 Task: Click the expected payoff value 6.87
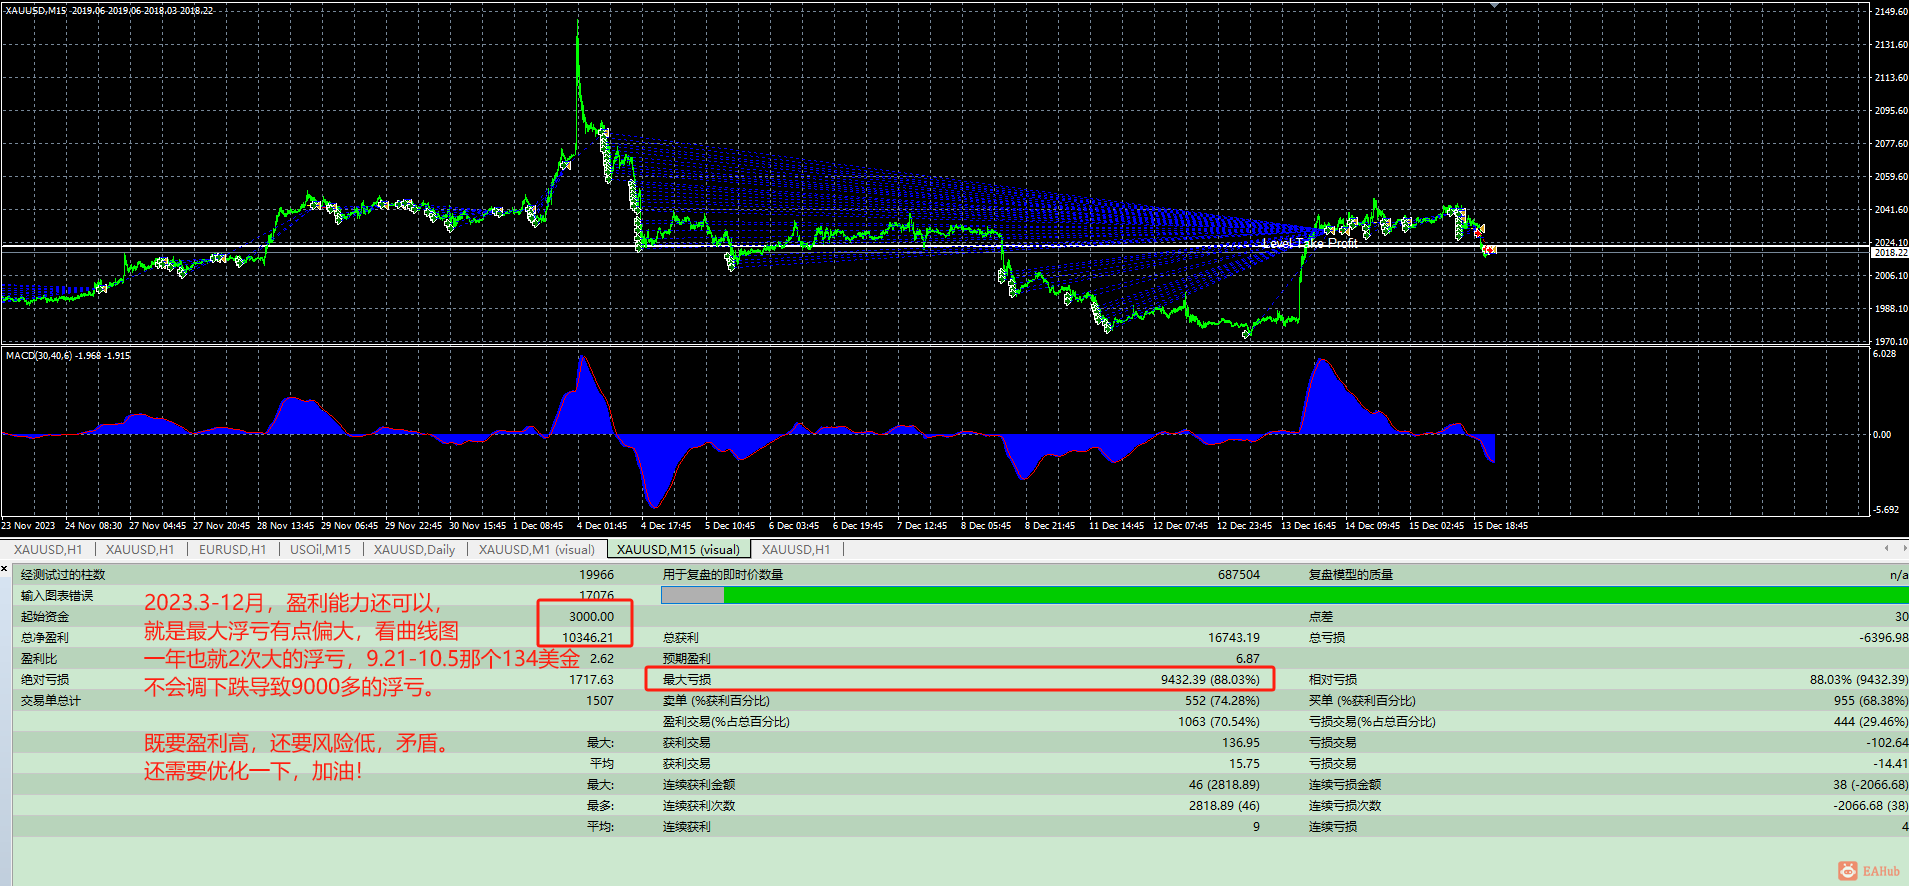1248,659
